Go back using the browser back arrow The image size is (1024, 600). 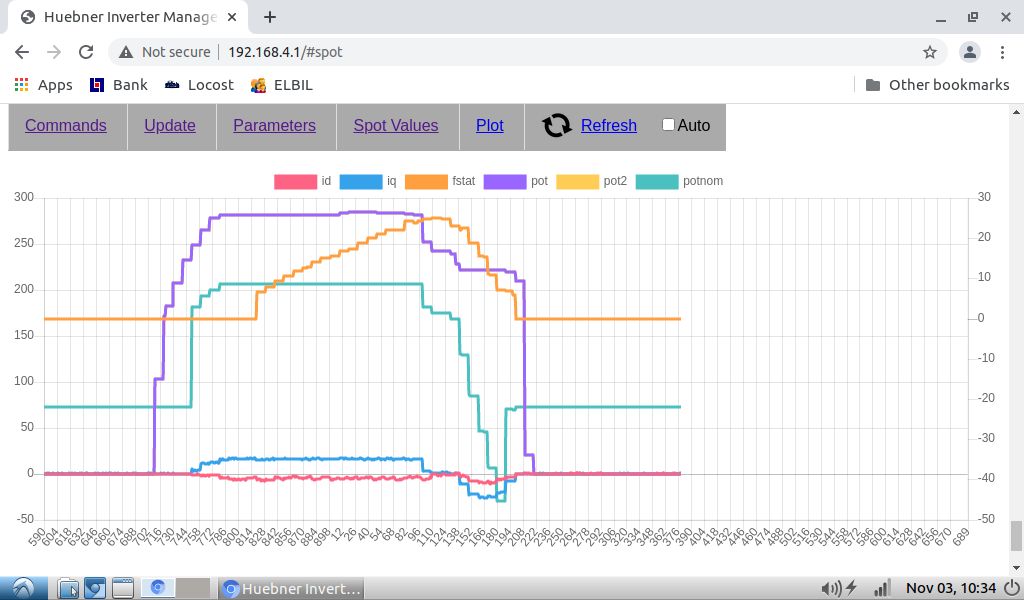22,52
